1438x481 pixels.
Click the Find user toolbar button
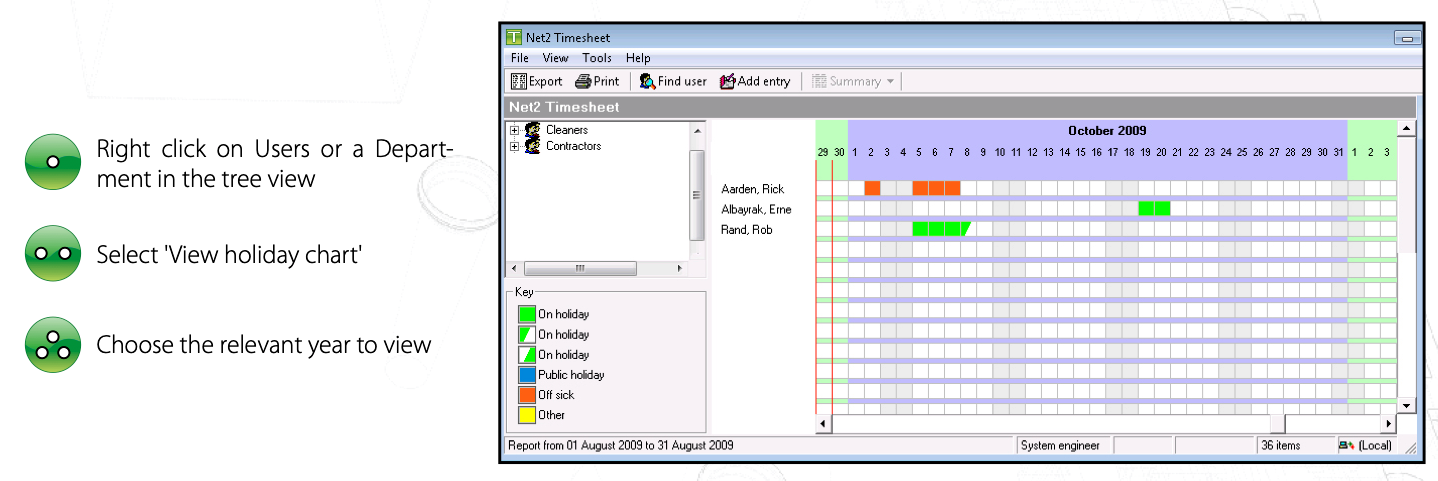click(x=673, y=81)
